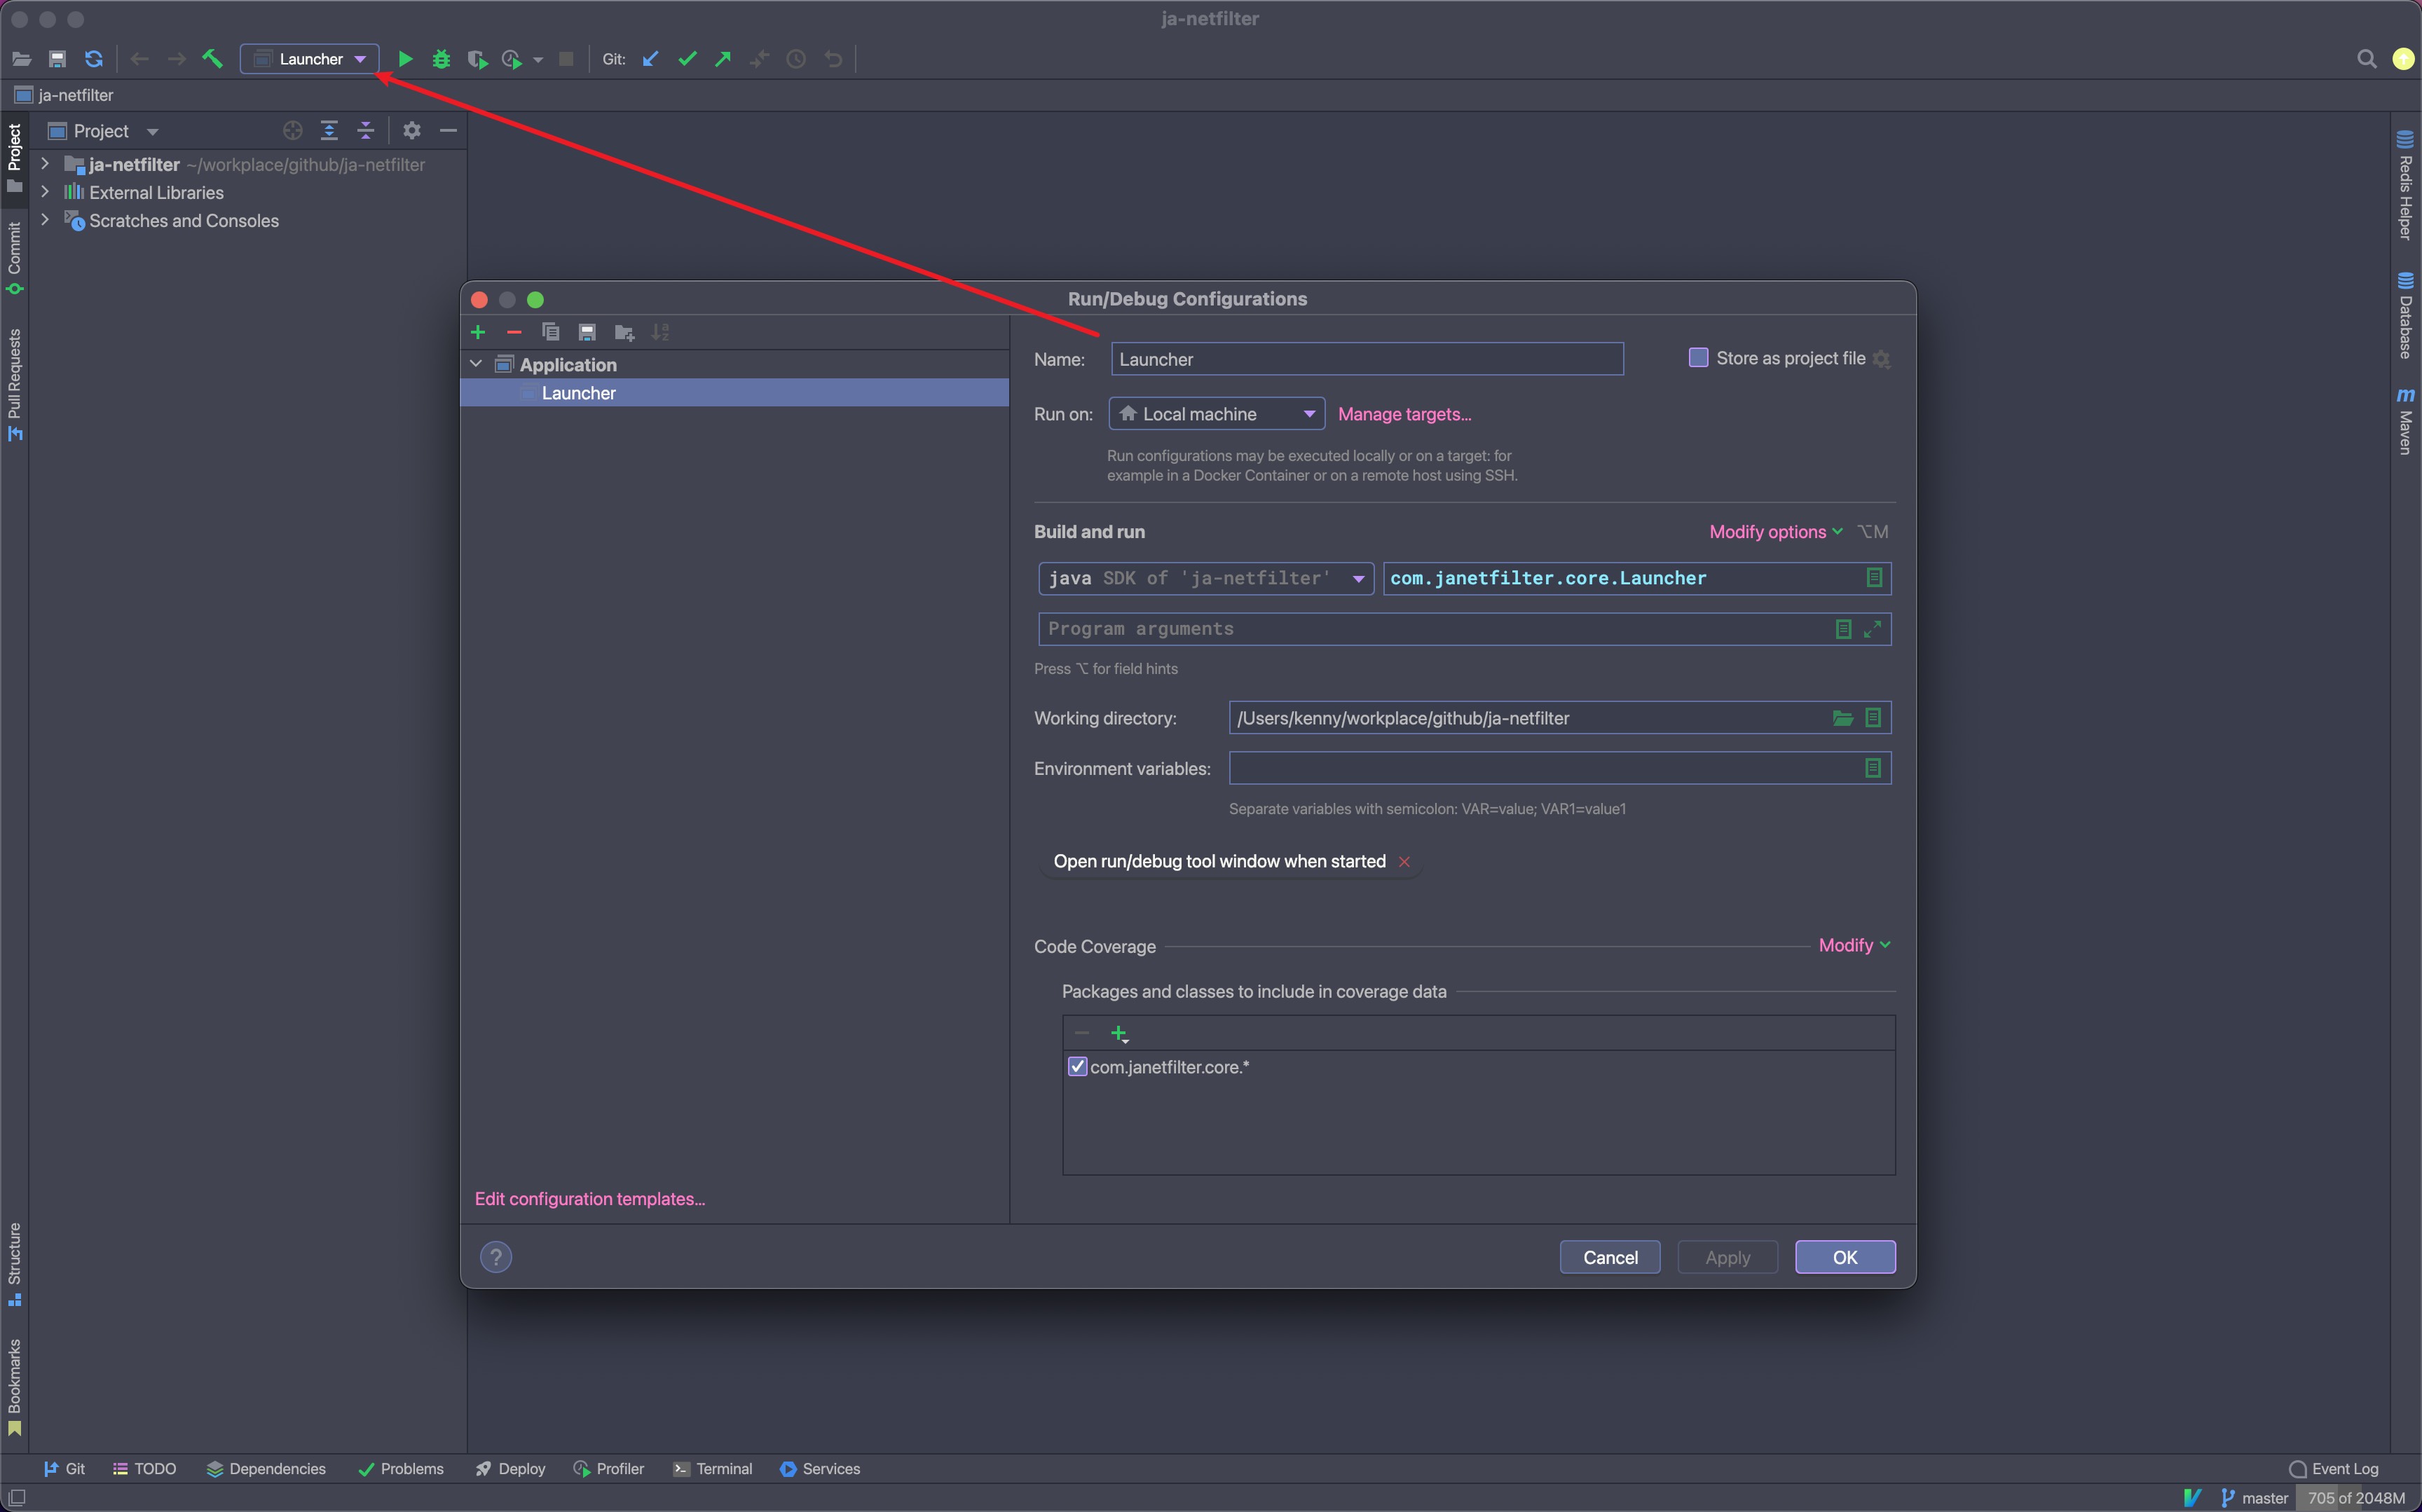
Task: Click the OK button
Action: 1845,1257
